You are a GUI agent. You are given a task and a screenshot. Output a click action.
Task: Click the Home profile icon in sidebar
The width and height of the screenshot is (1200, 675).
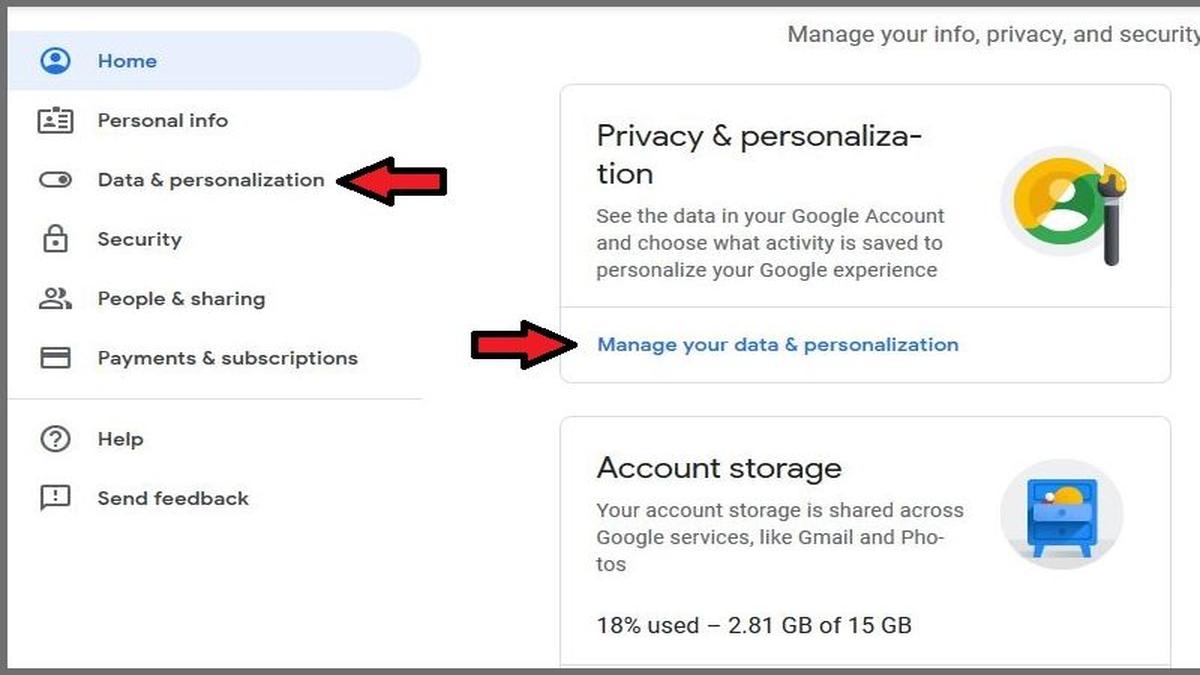pos(57,60)
